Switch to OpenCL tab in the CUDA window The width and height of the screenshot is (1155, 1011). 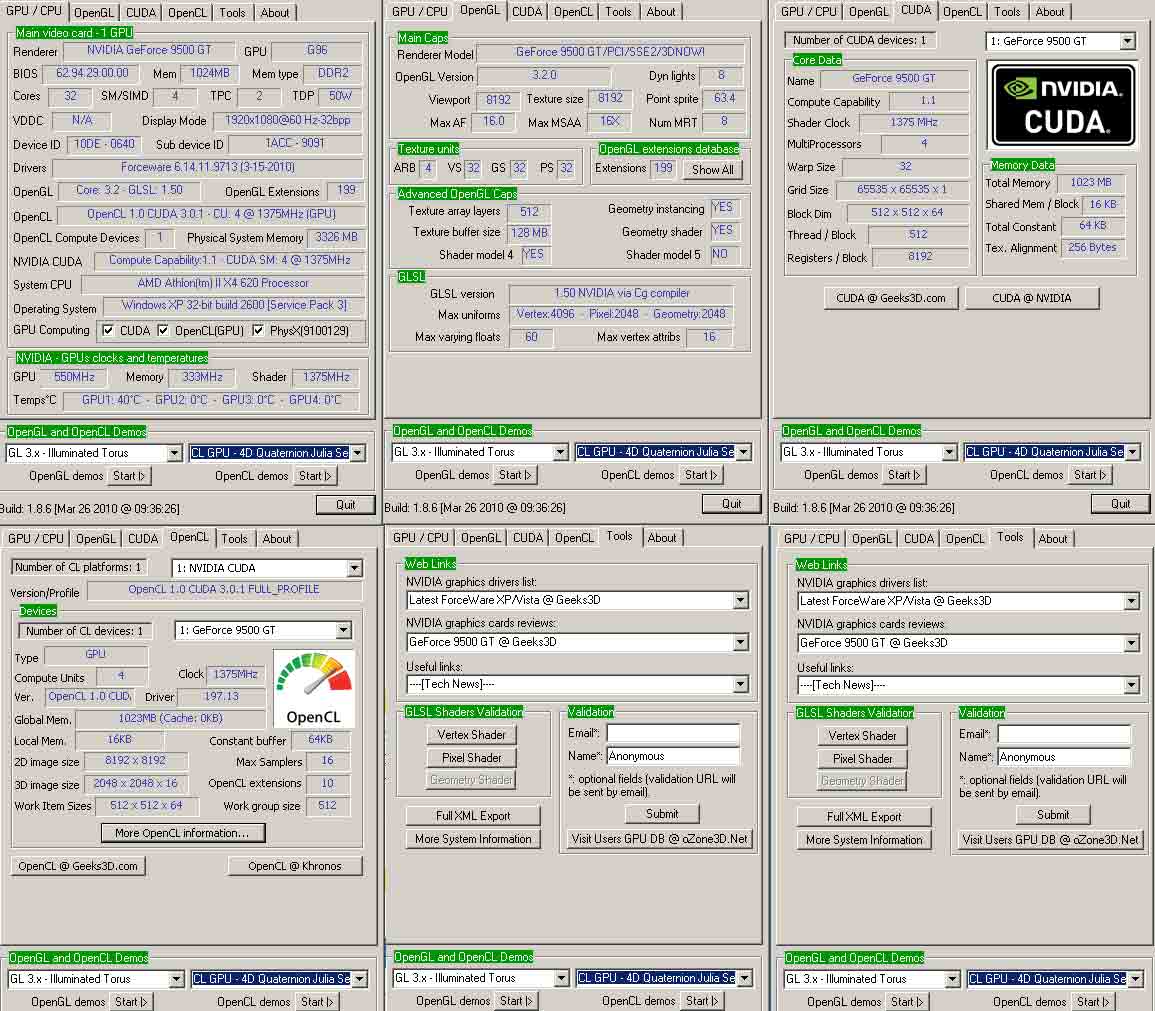[962, 12]
